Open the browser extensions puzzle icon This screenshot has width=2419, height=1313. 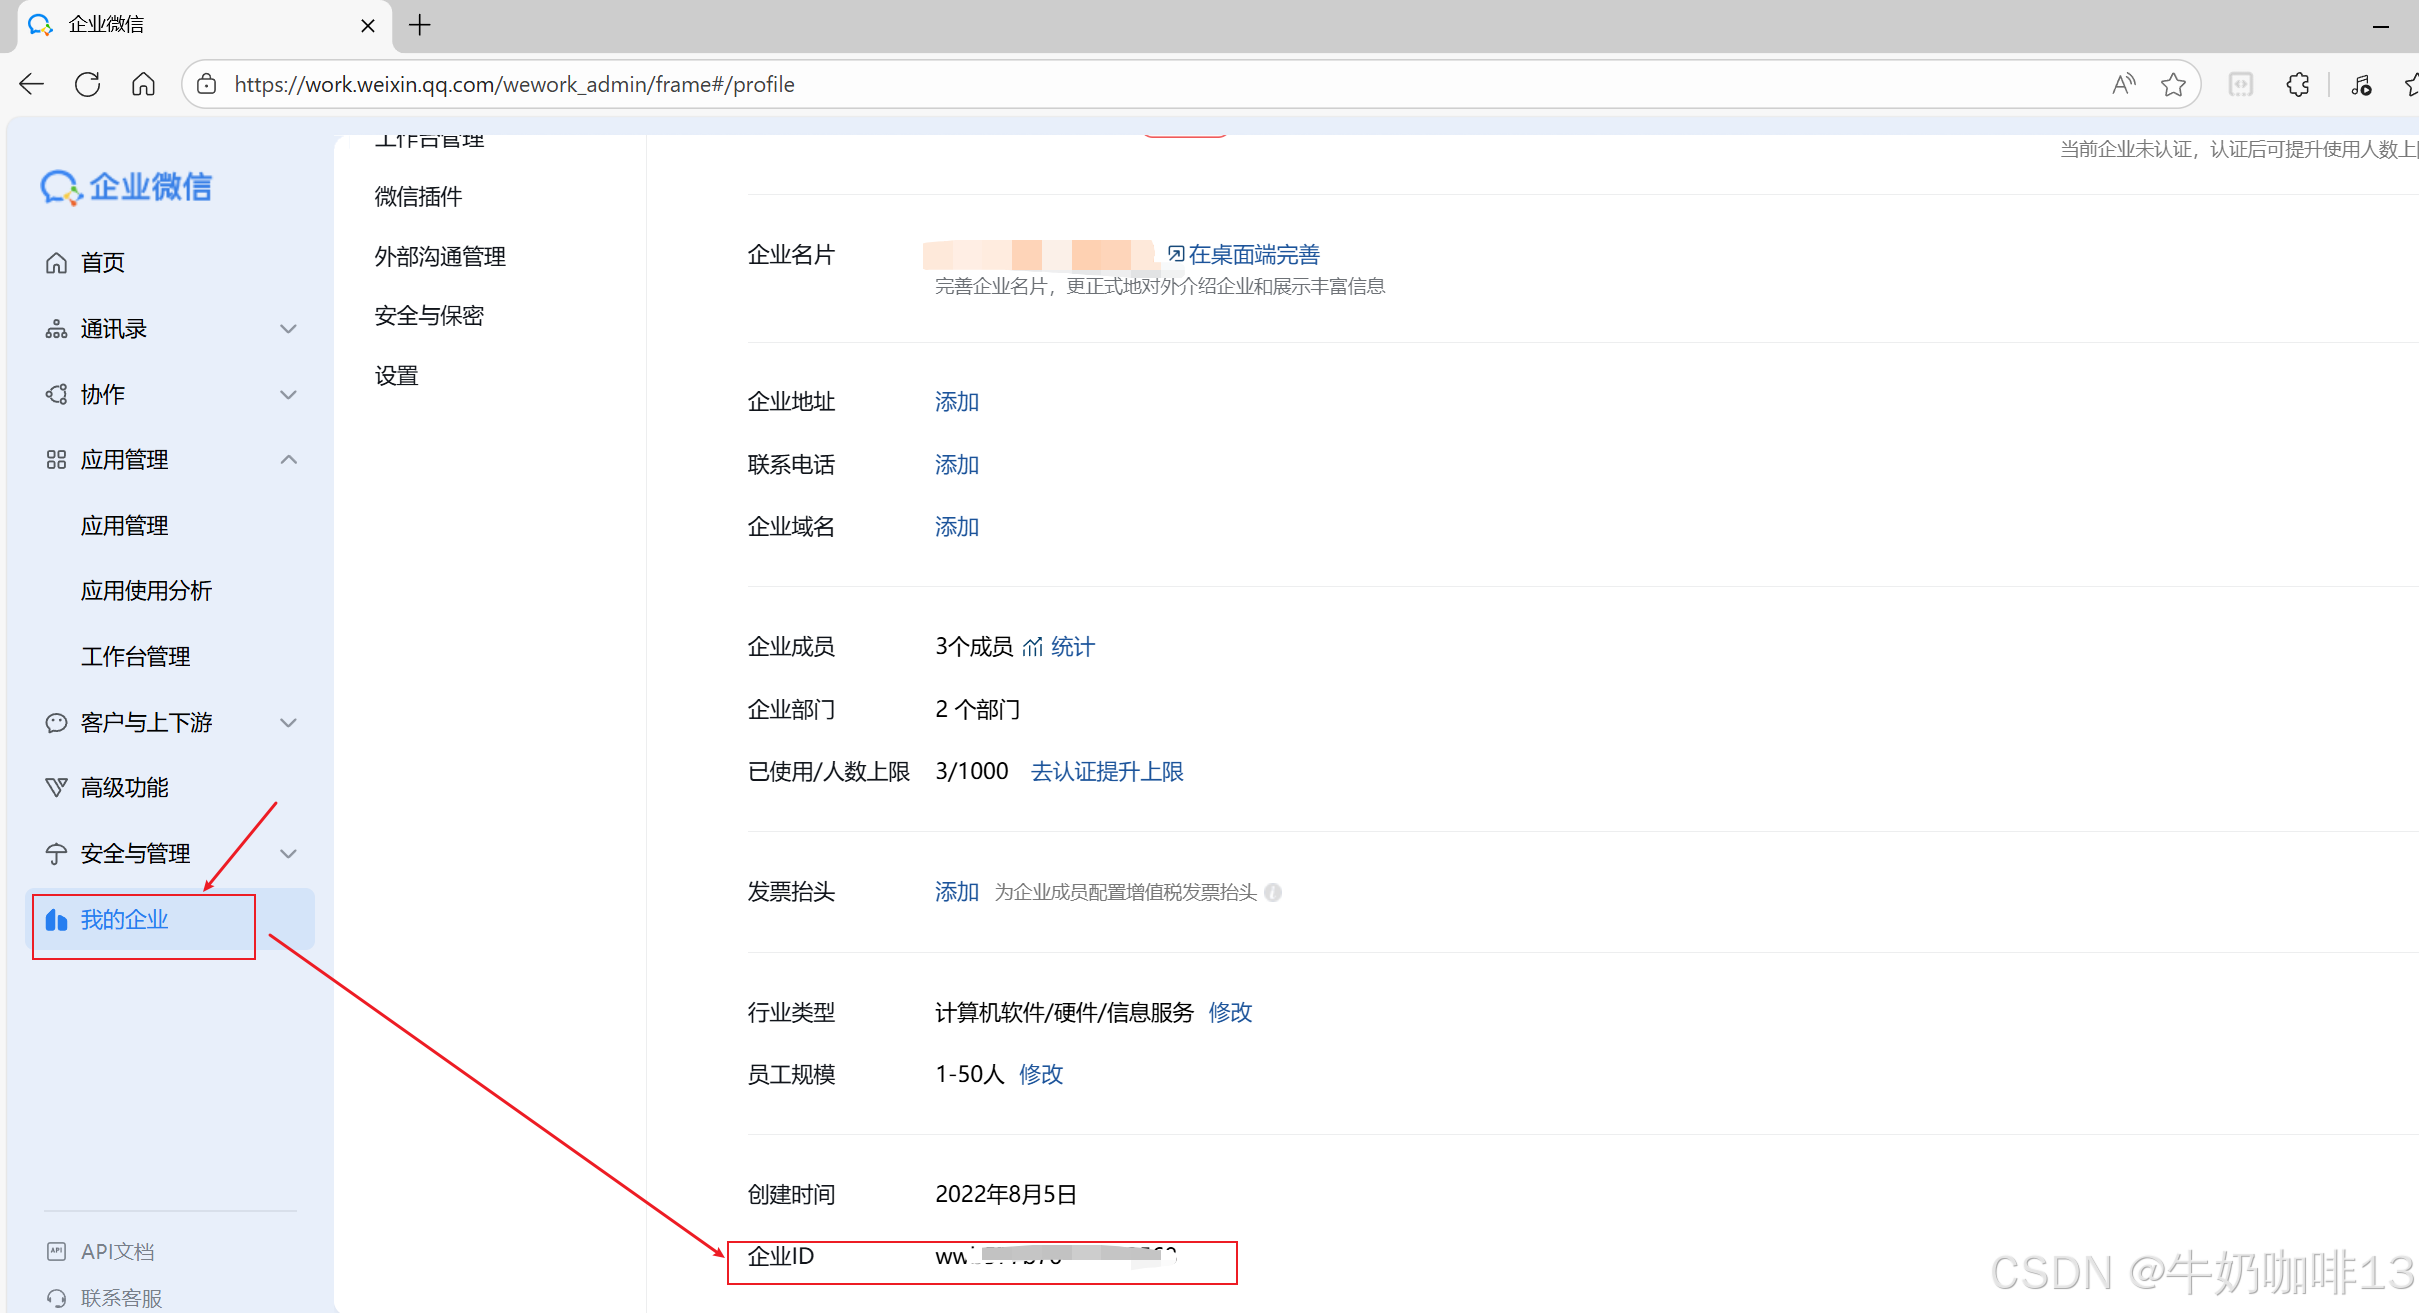pyautogui.click(x=2297, y=84)
